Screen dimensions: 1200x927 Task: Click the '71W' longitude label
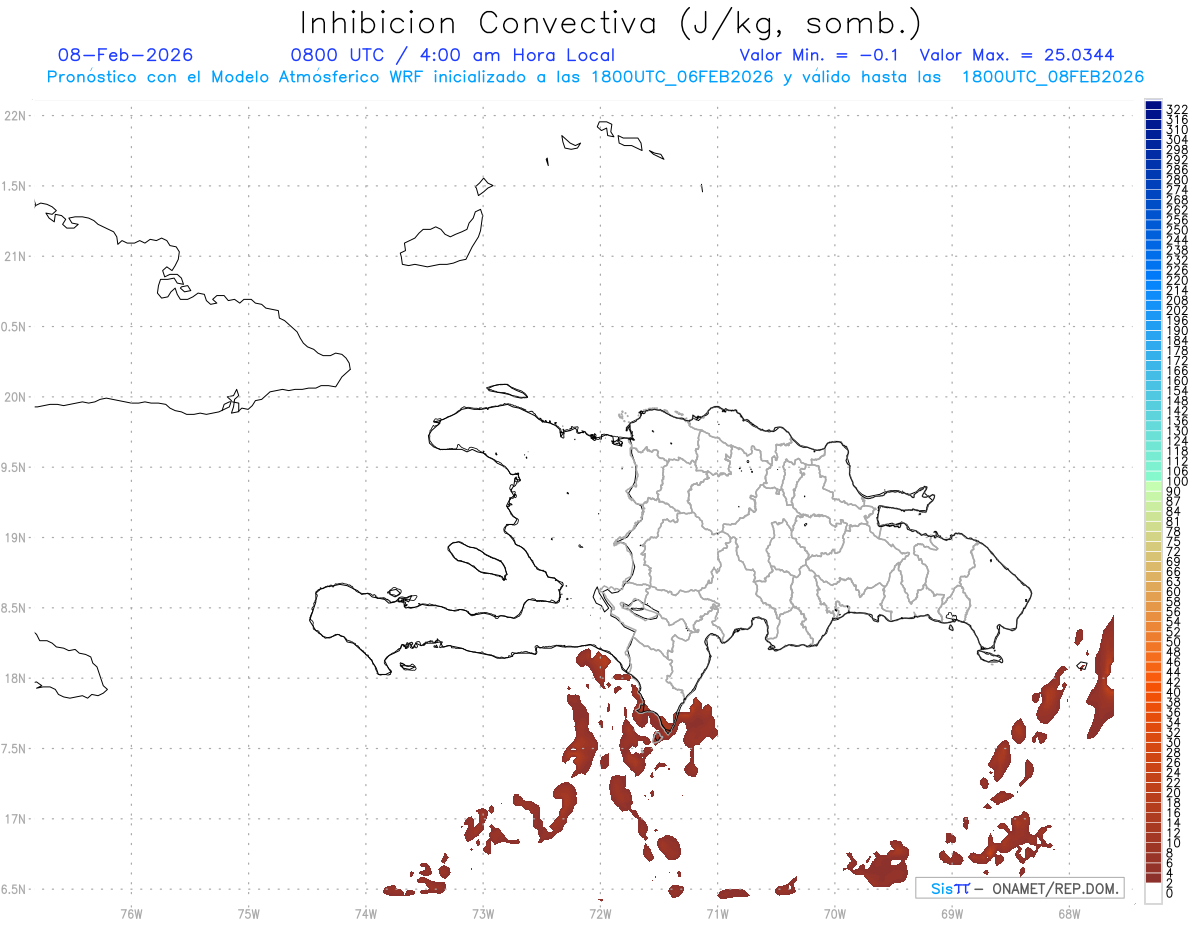(x=717, y=912)
